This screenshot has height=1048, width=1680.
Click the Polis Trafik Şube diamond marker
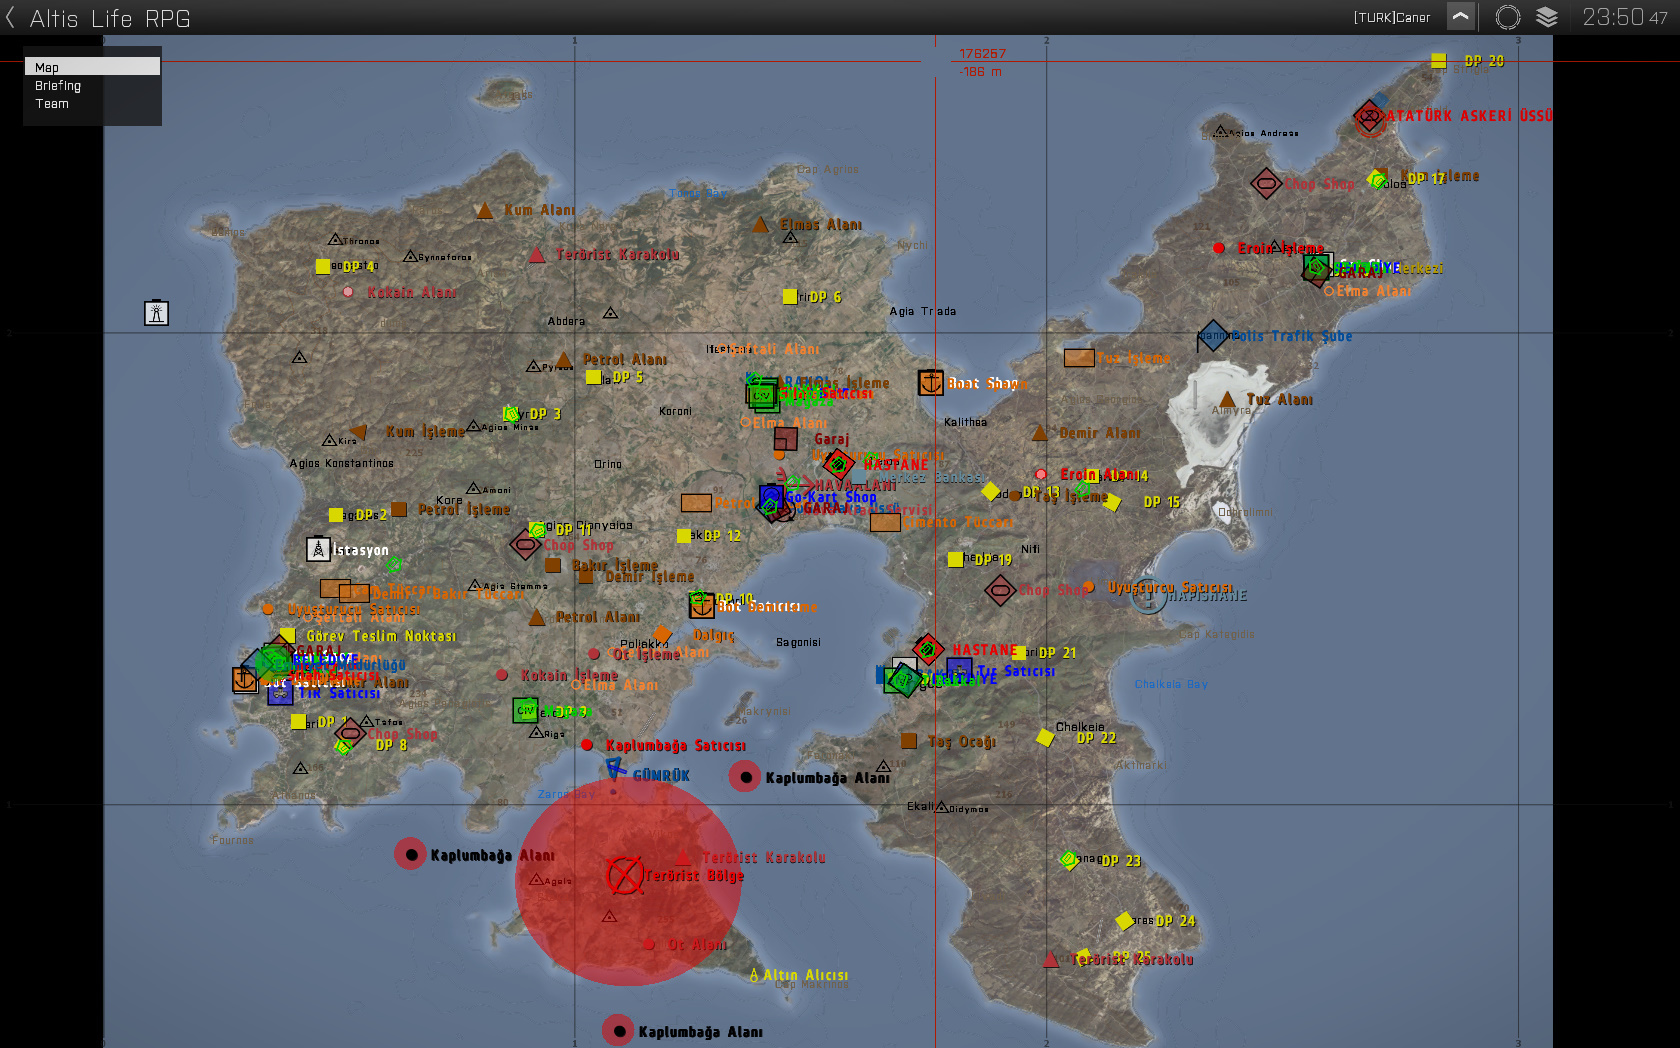click(x=1213, y=336)
